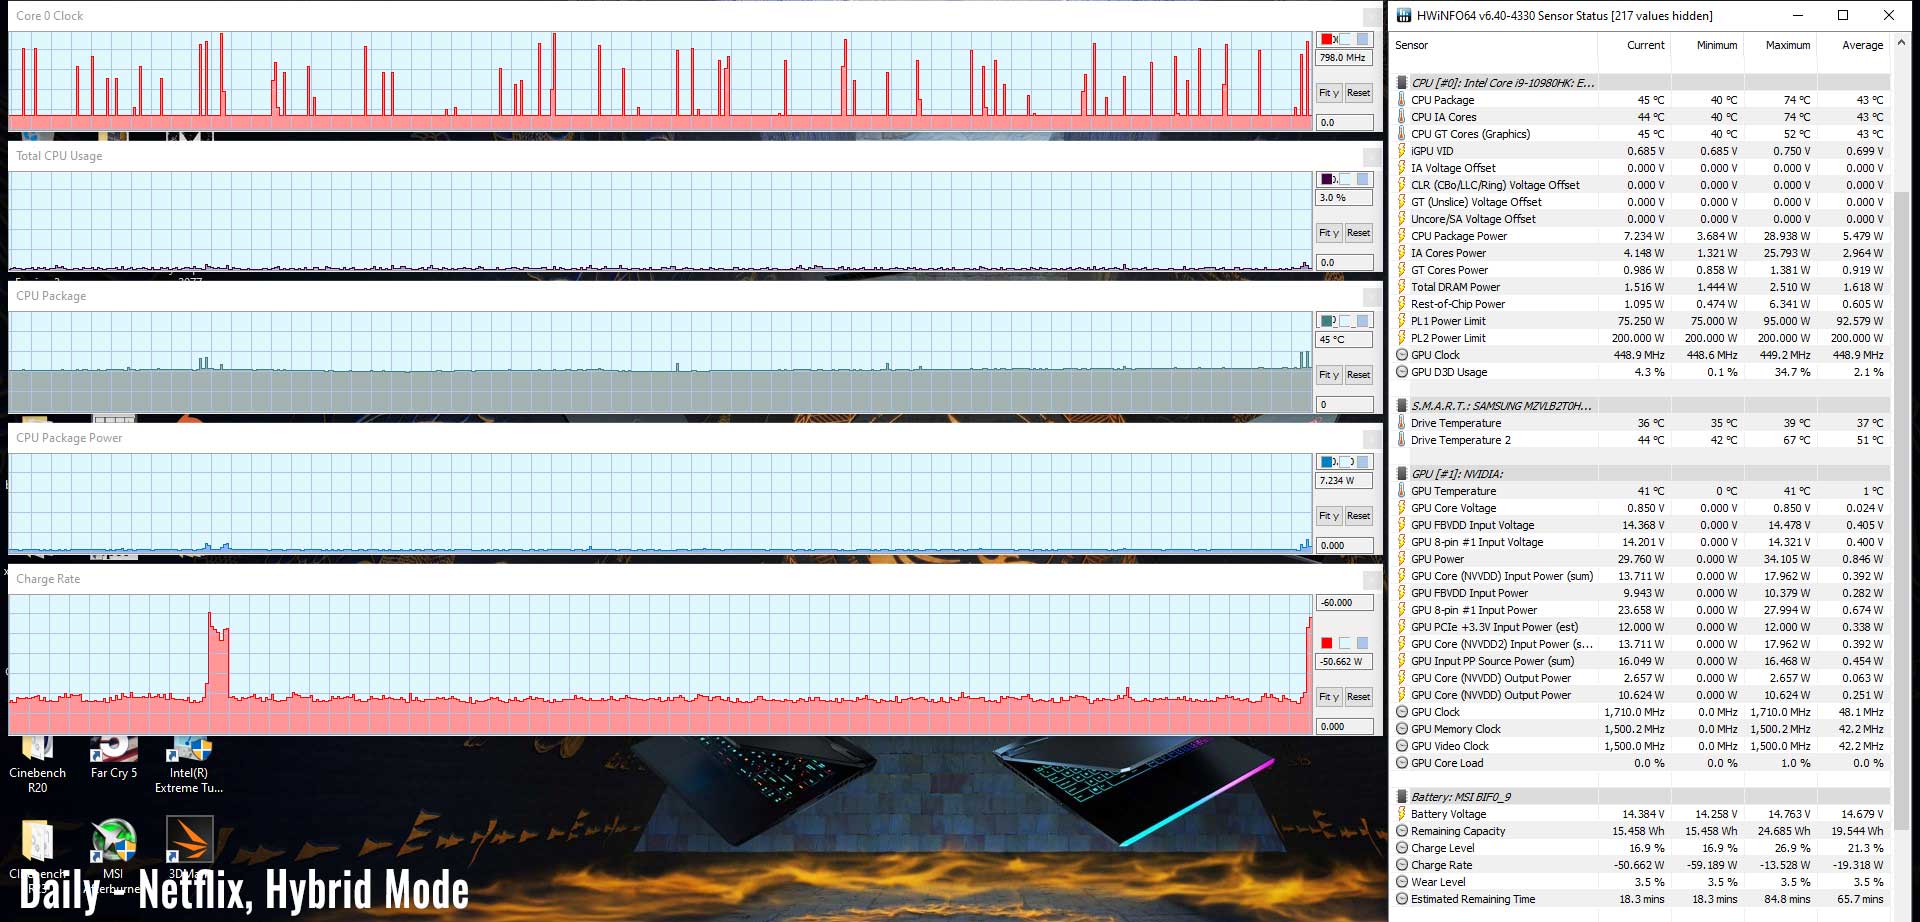Image resolution: width=1920 pixels, height=922 pixels.
Task: Click the dark purple swatch in Total CPU Usage
Action: pos(1327,179)
